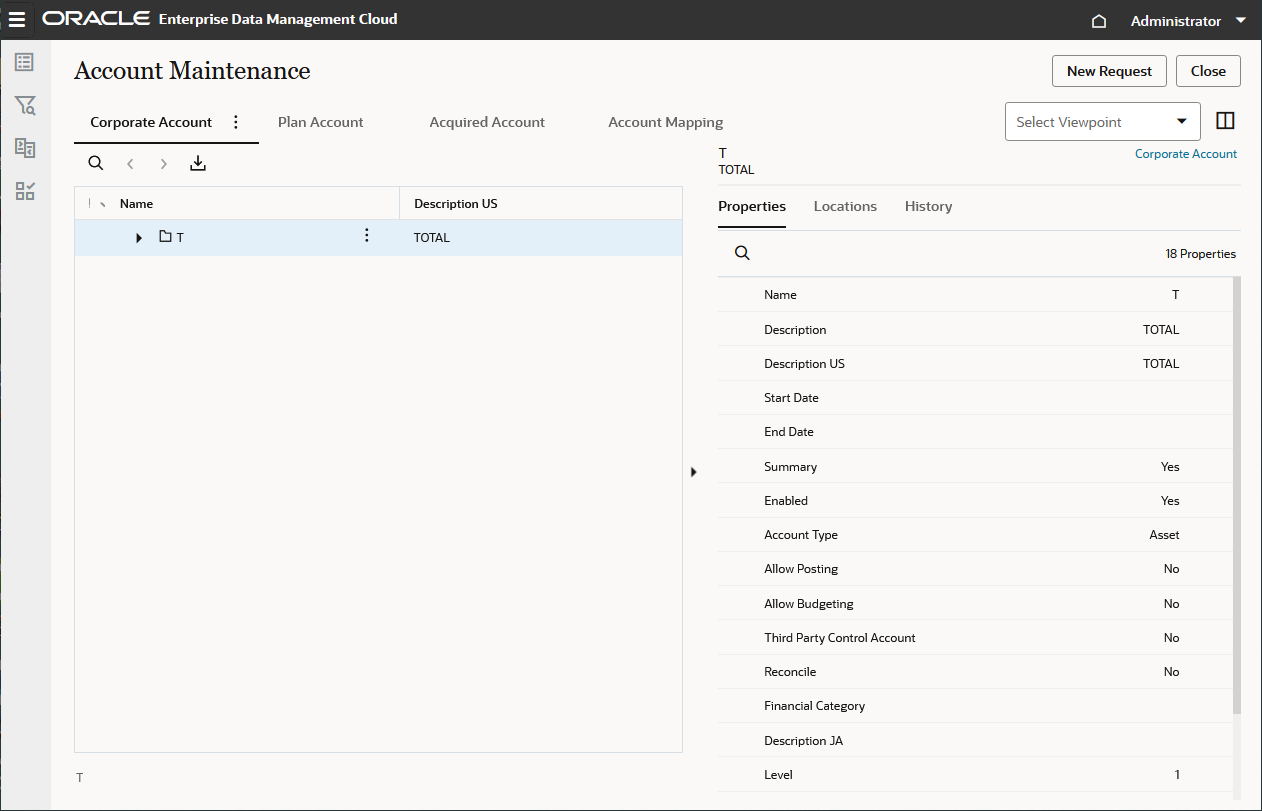This screenshot has height=811, width=1262.
Task: Open the filter search sidebar icon
Action: pyautogui.click(x=25, y=105)
